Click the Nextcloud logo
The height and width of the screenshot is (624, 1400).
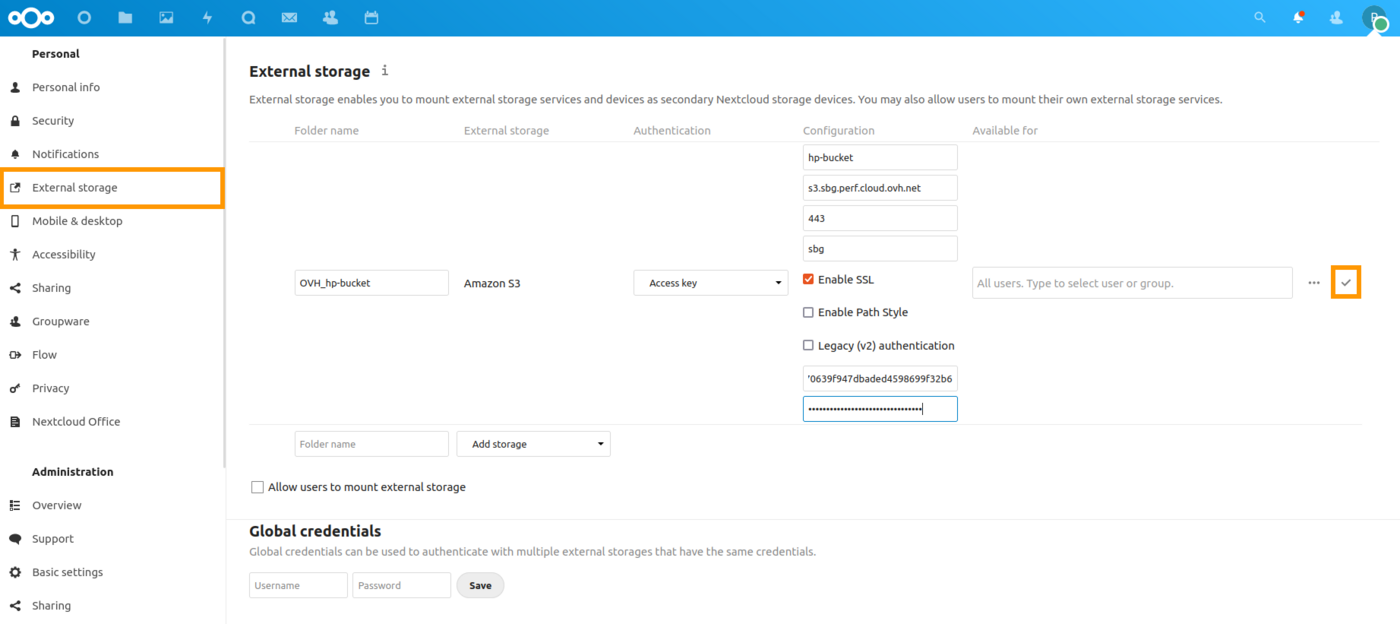31,17
